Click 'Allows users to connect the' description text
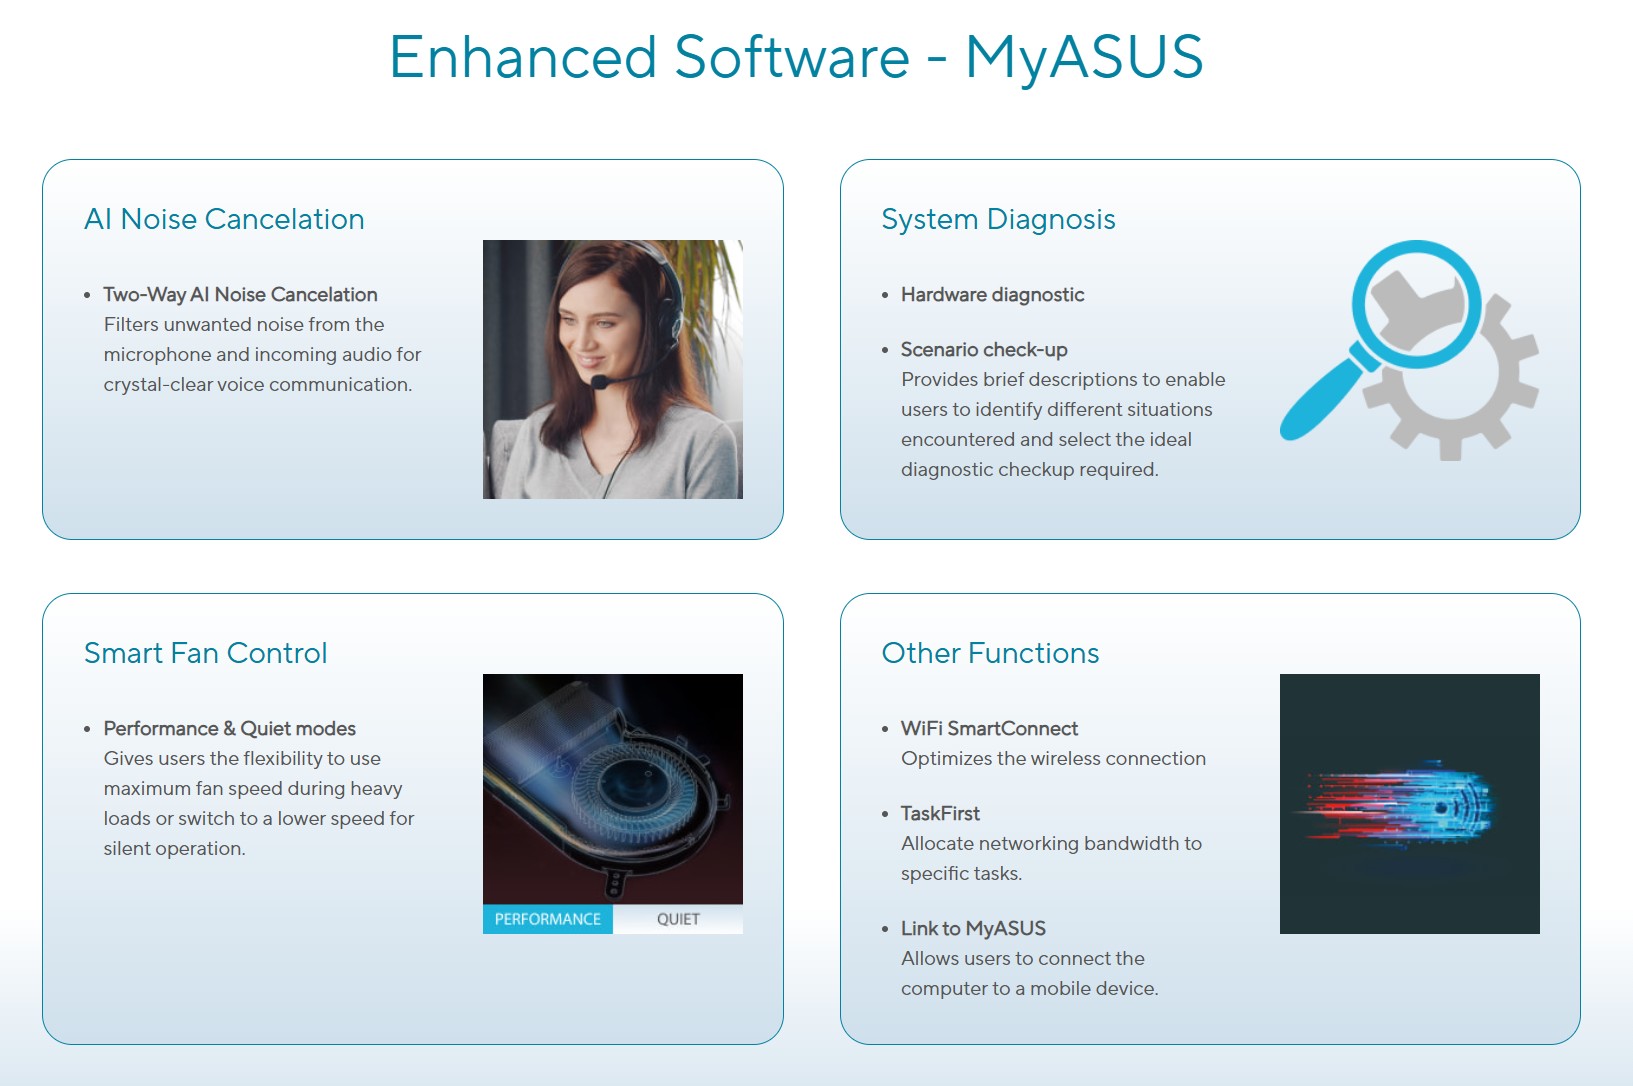The height and width of the screenshot is (1086, 1633). [x=1022, y=959]
